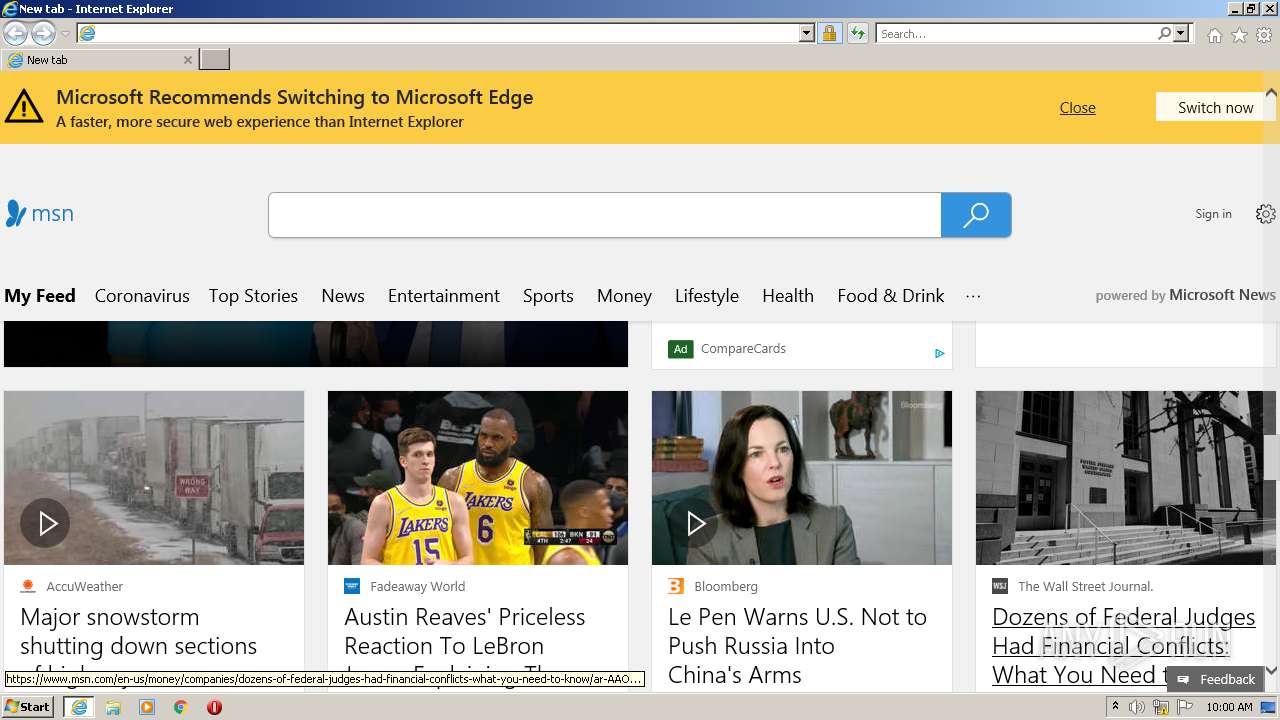Open Major snowstorm headline
1280x720 pixels.
click(x=139, y=645)
